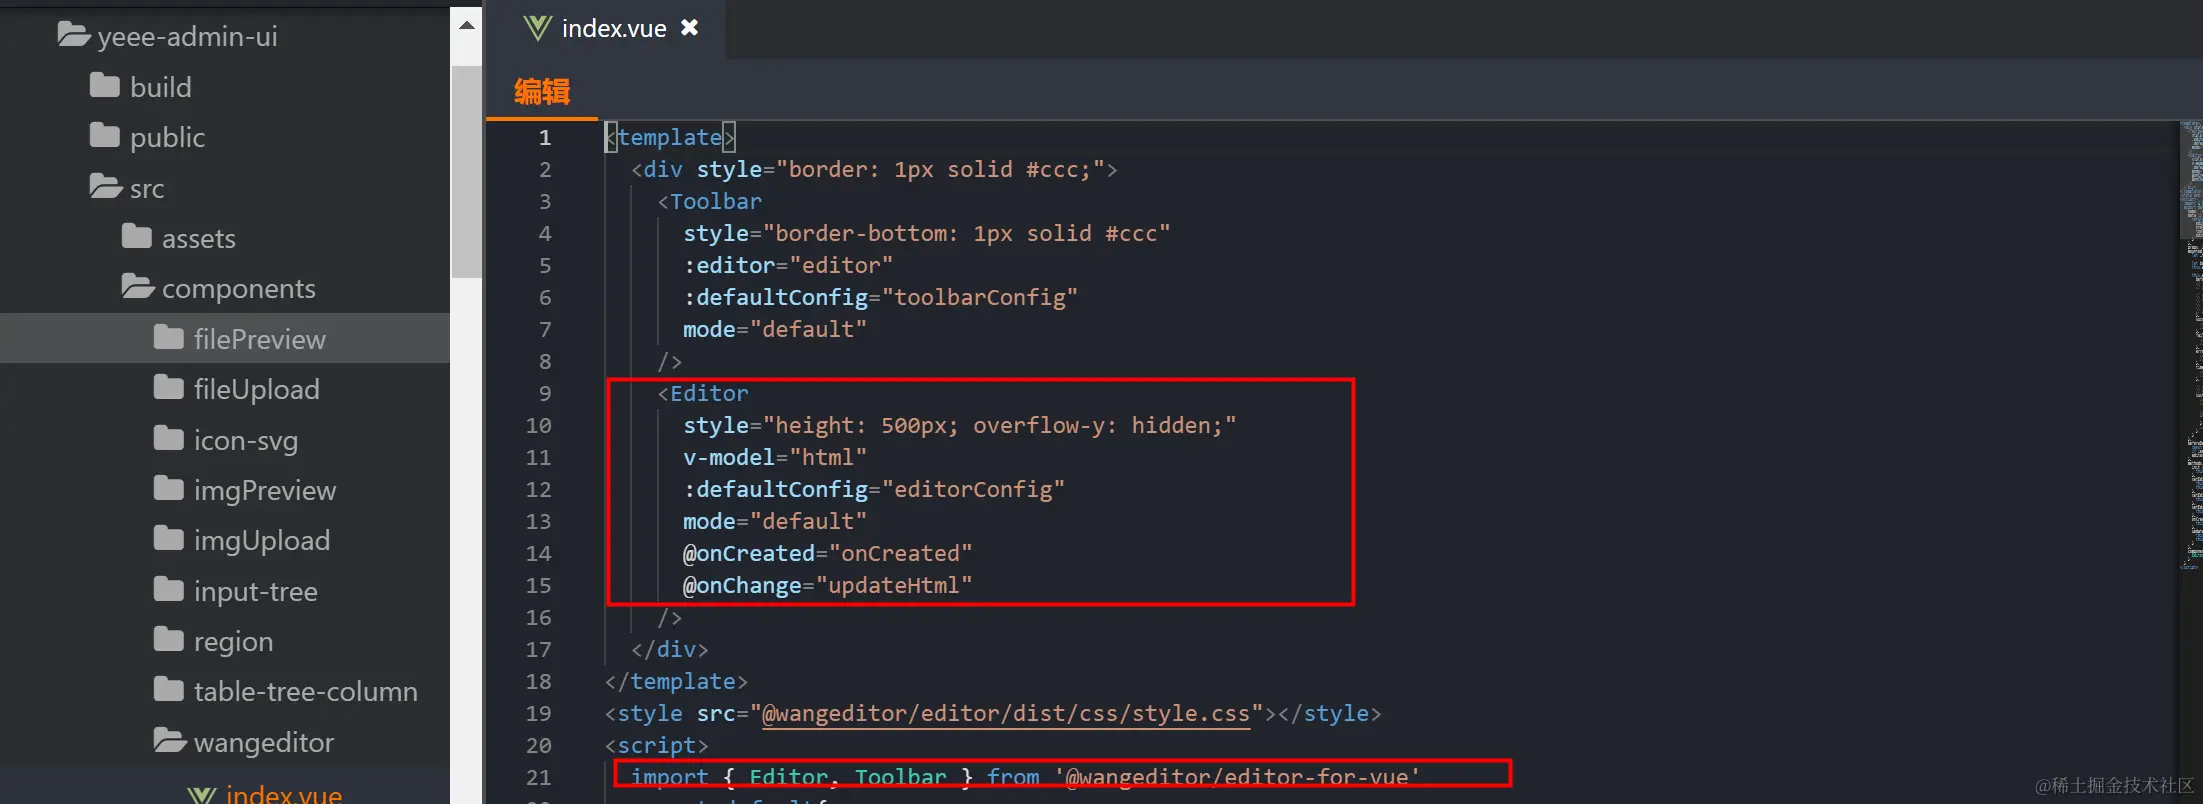This screenshot has width=2203, height=804.
Task: Click the code minimap on right edge
Action: coord(2191,345)
